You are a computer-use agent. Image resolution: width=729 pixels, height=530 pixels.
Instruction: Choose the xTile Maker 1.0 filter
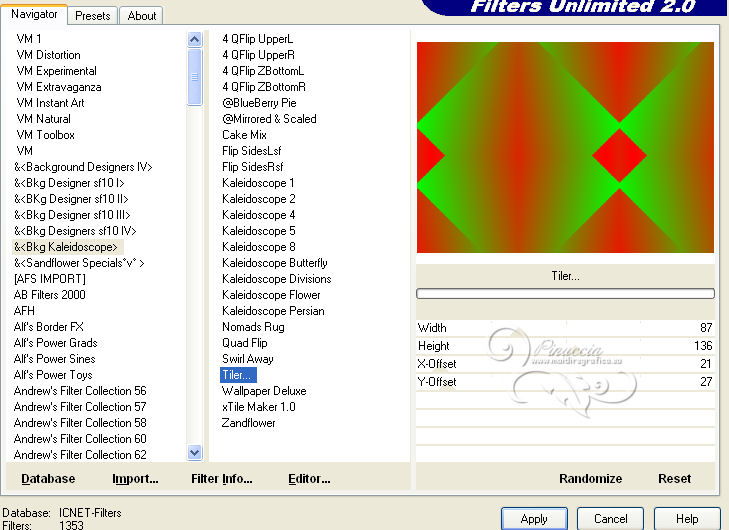[x=258, y=407]
